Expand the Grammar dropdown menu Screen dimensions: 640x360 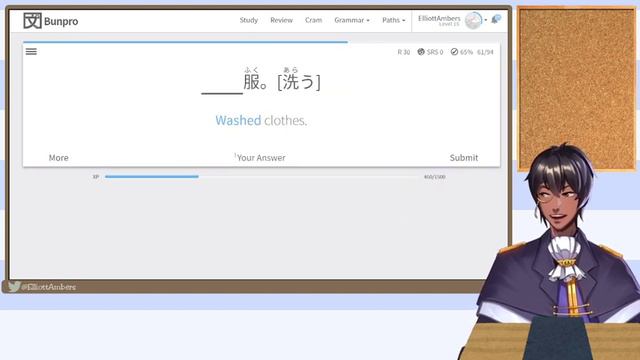pyautogui.click(x=352, y=20)
